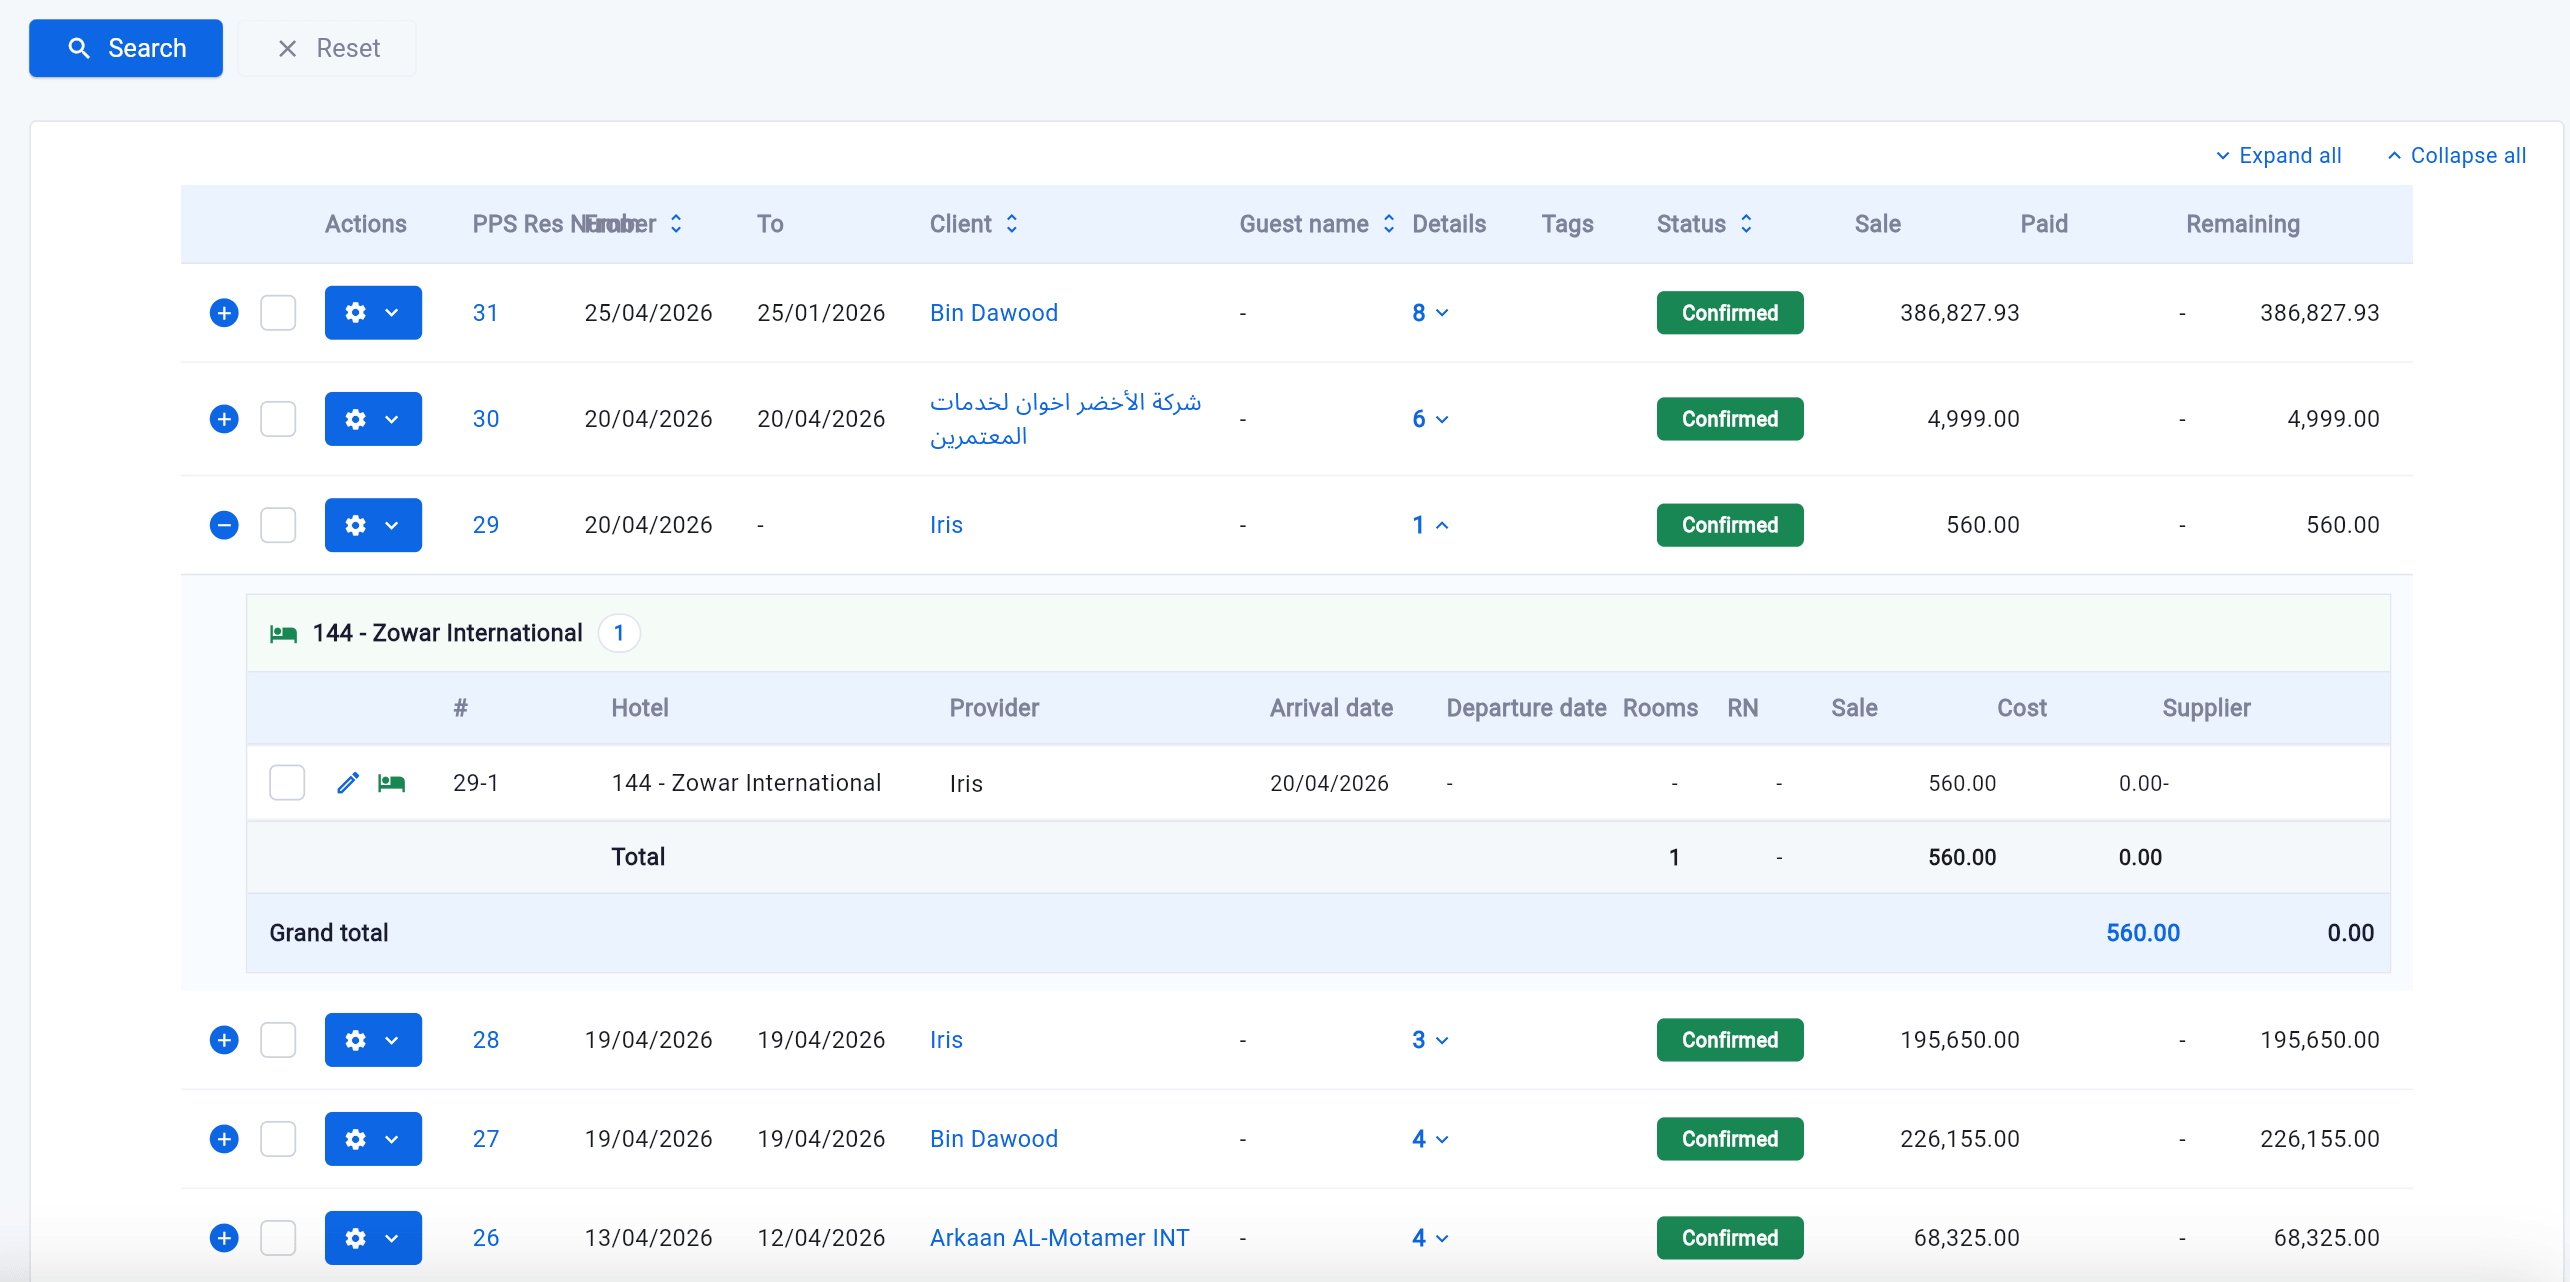2570x1282 pixels.
Task: Expand details count 8 for Bin Dawood
Action: tap(1430, 313)
